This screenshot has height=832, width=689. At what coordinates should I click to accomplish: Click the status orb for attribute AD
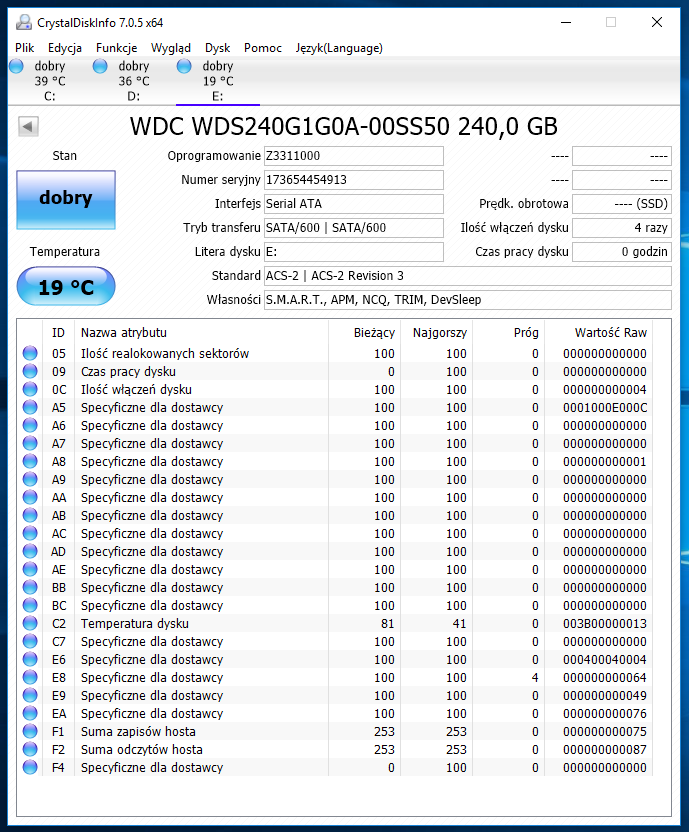30,551
